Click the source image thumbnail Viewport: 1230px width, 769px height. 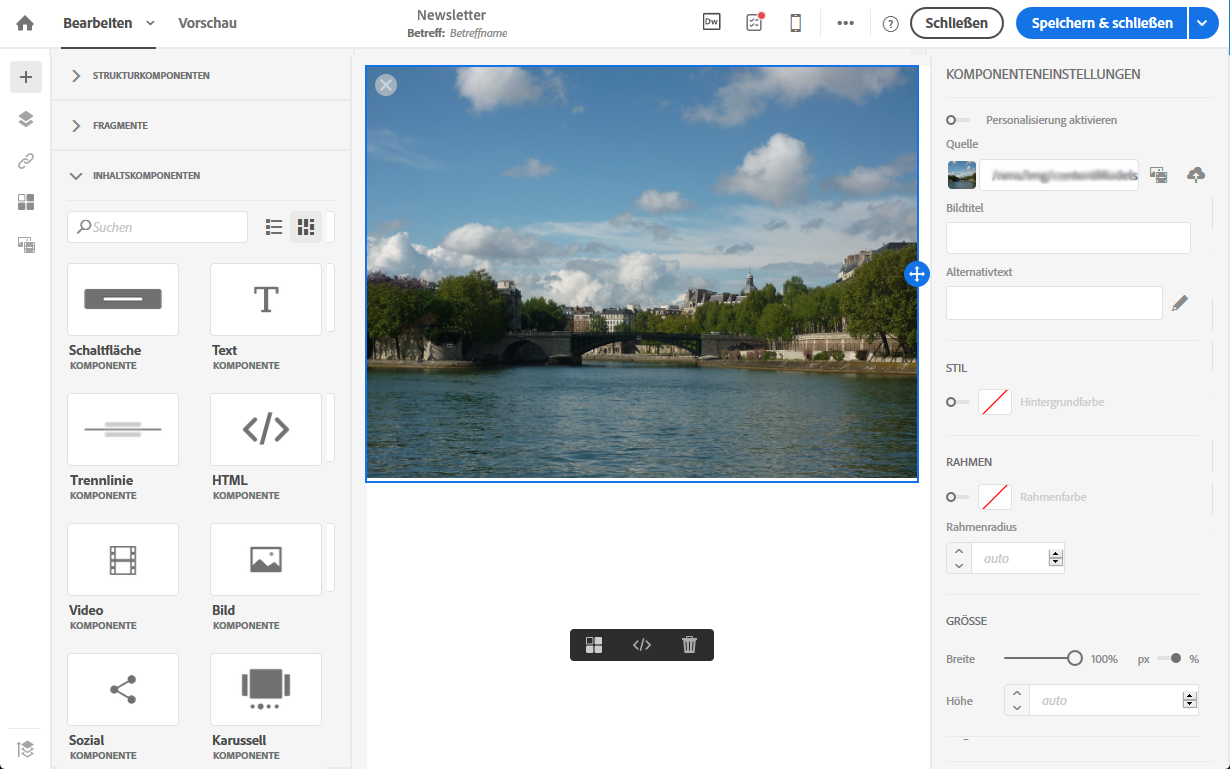click(962, 175)
